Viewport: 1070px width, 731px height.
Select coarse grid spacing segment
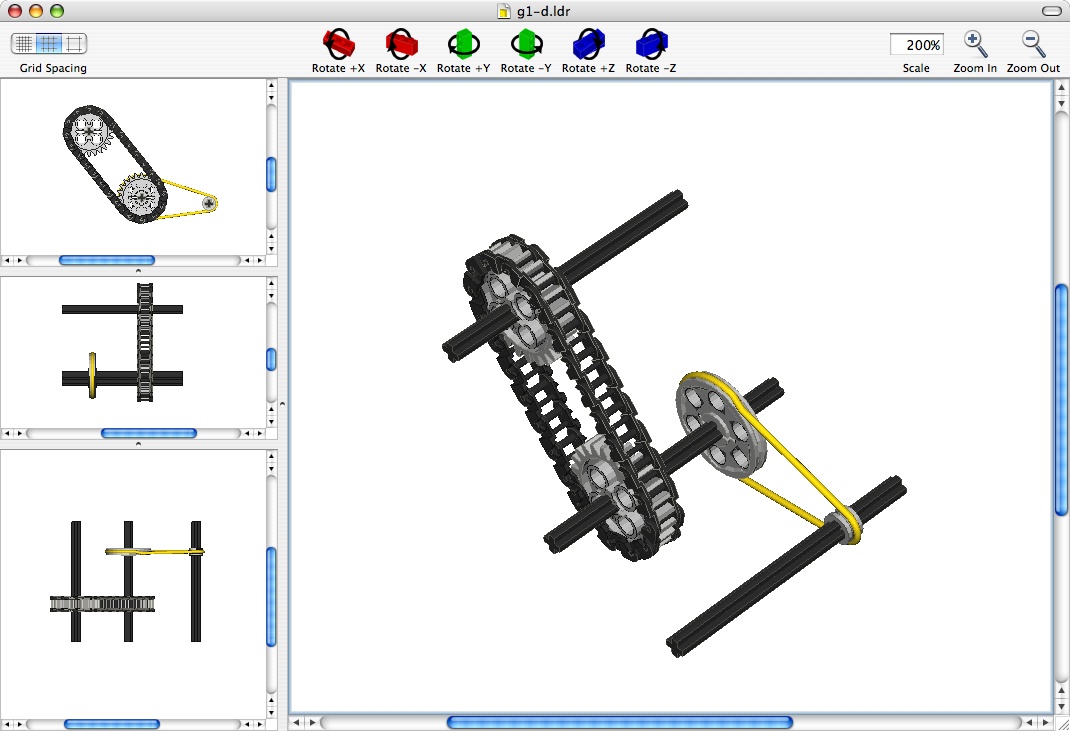(74, 44)
